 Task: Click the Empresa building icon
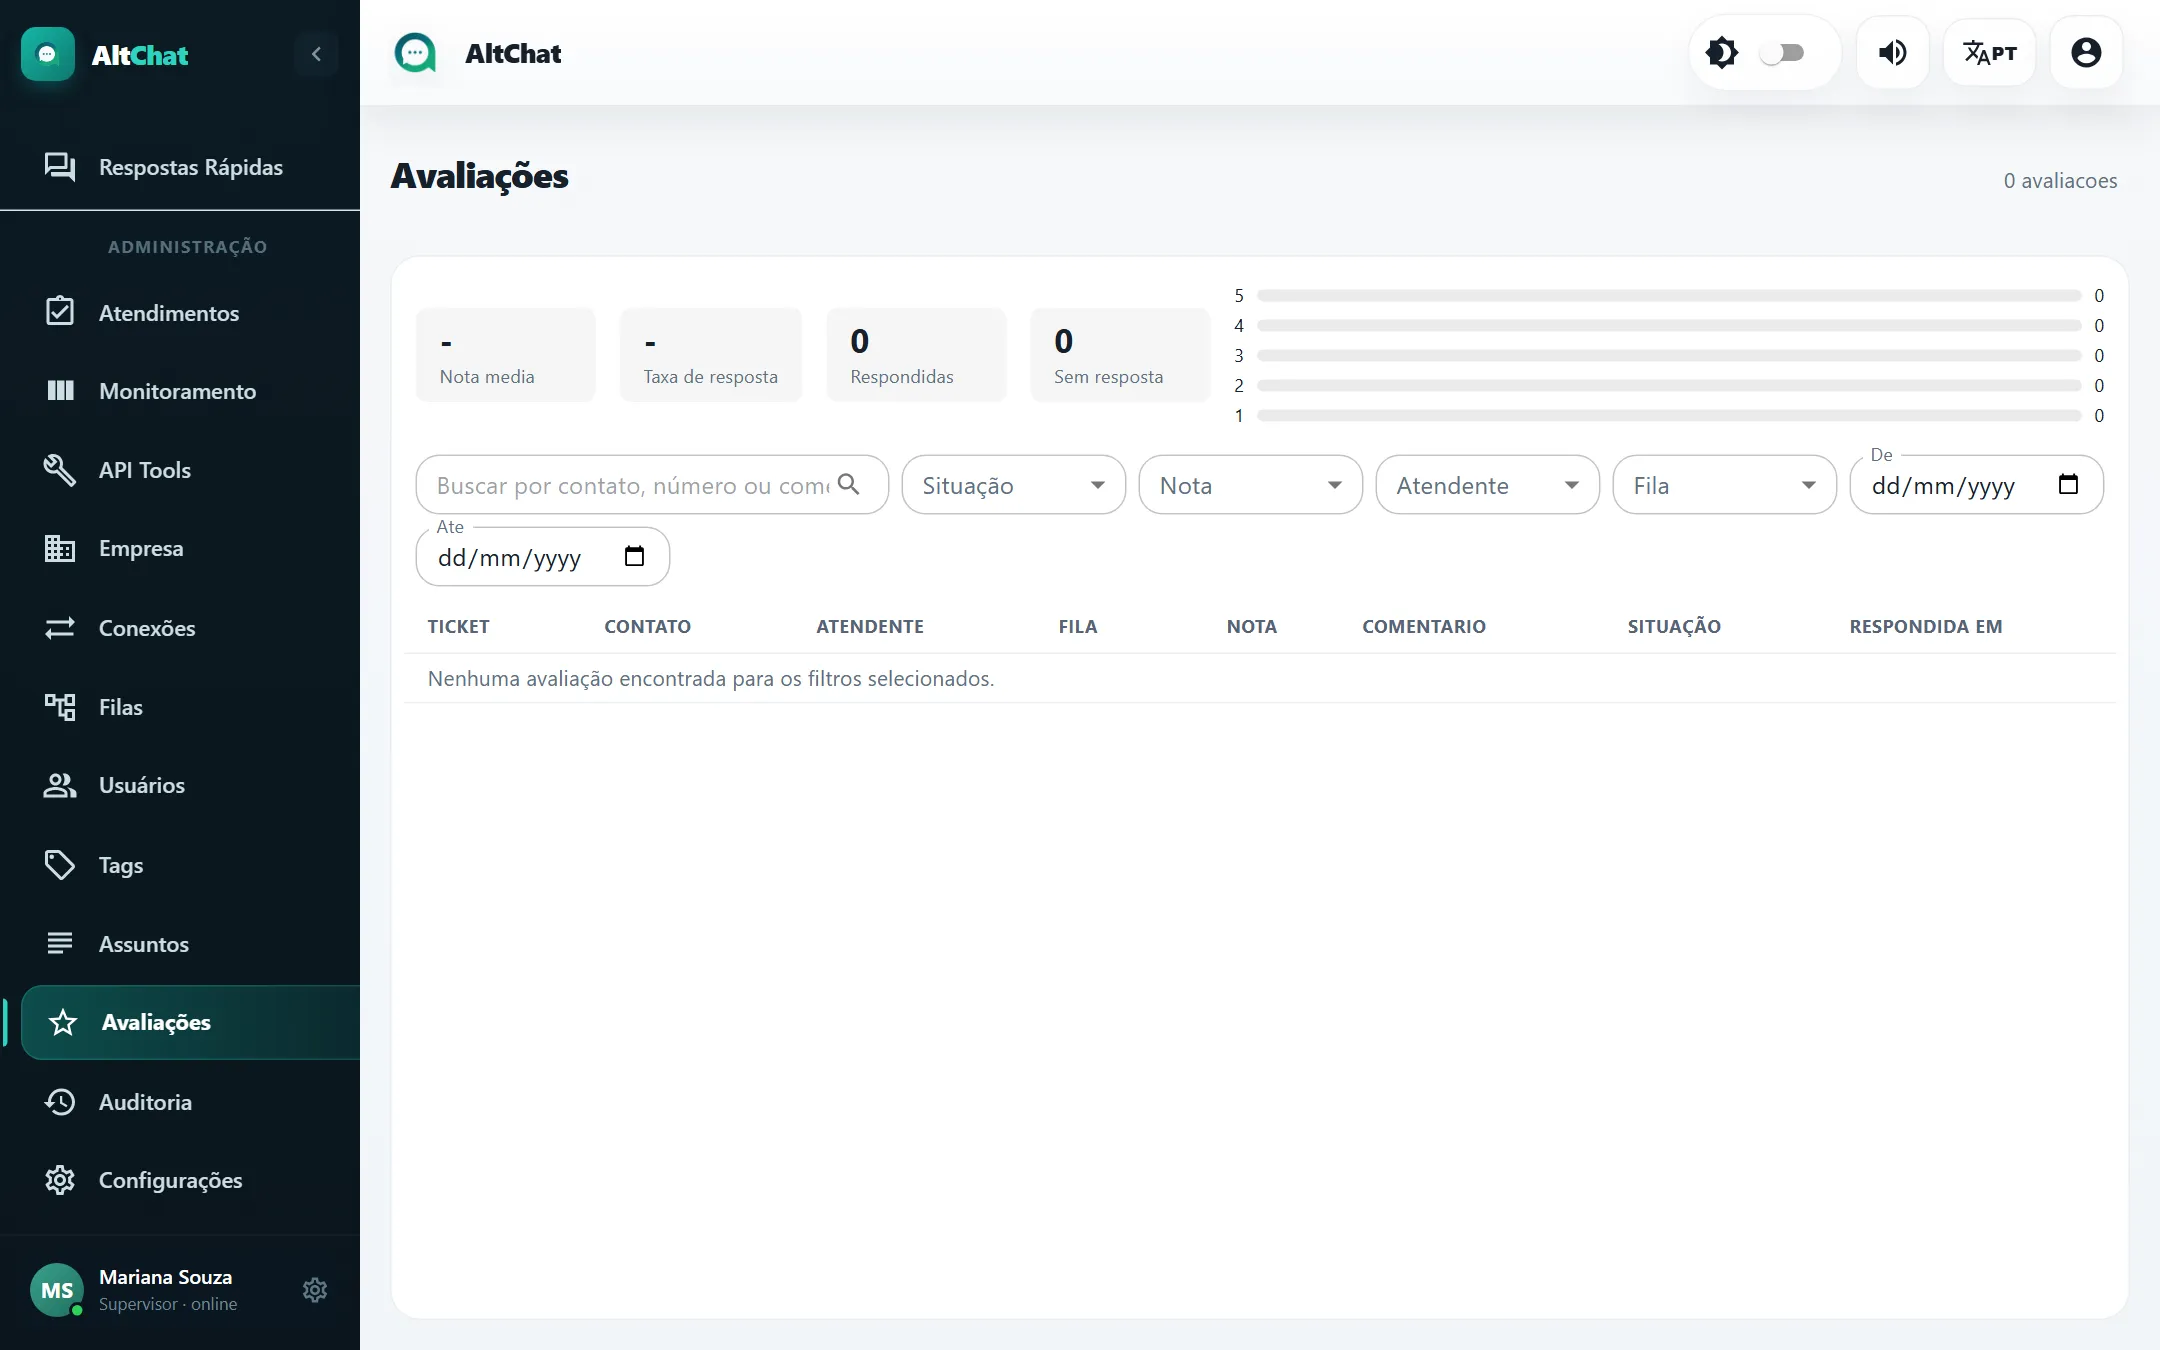[60, 548]
